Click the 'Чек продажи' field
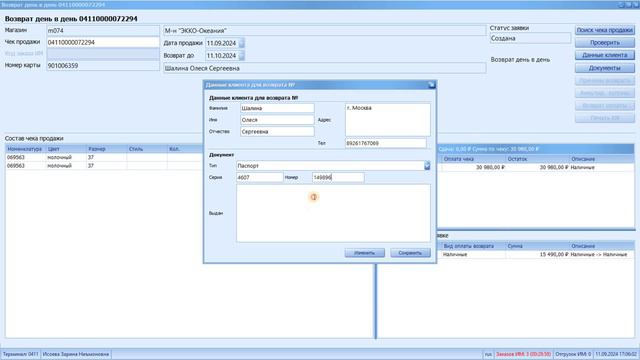Viewport: 640px width, 360px height. click(103, 42)
